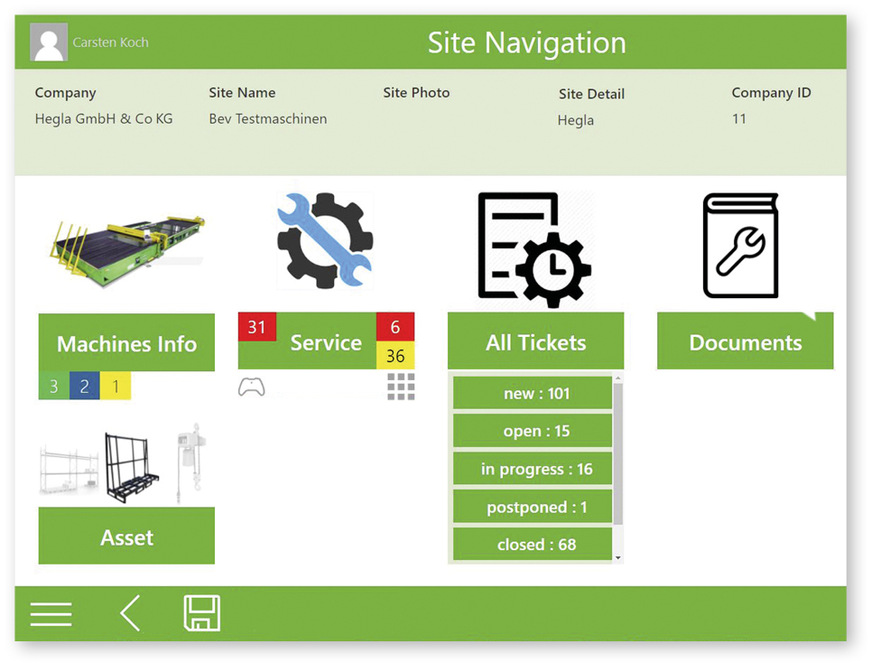The width and height of the screenshot is (872, 672).
Task: Open the Machines Info button
Action: tap(127, 344)
